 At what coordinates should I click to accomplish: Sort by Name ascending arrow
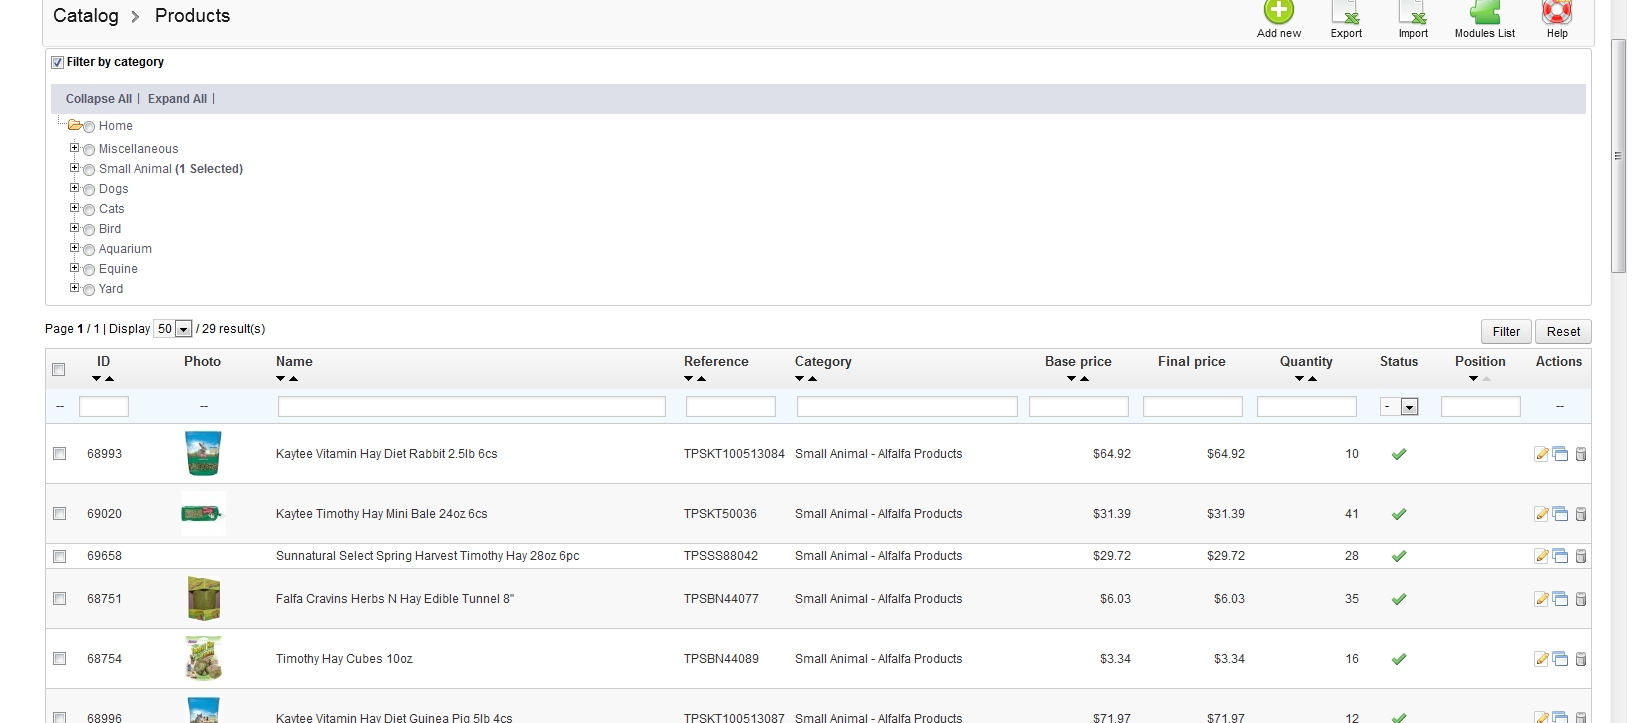(293, 379)
